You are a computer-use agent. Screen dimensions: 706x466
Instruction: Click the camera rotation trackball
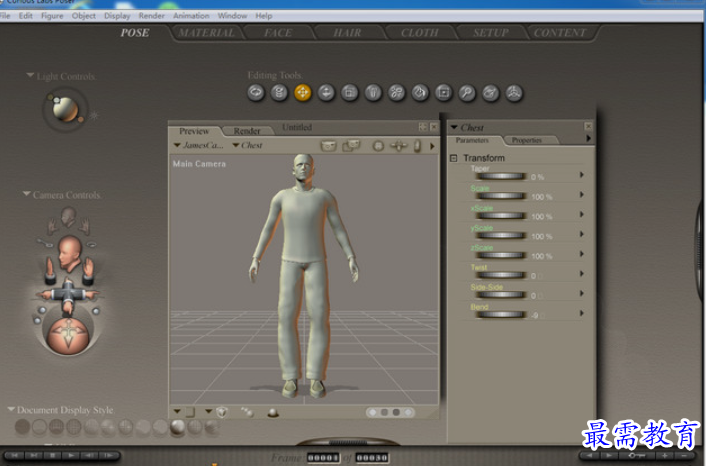[x=68, y=336]
